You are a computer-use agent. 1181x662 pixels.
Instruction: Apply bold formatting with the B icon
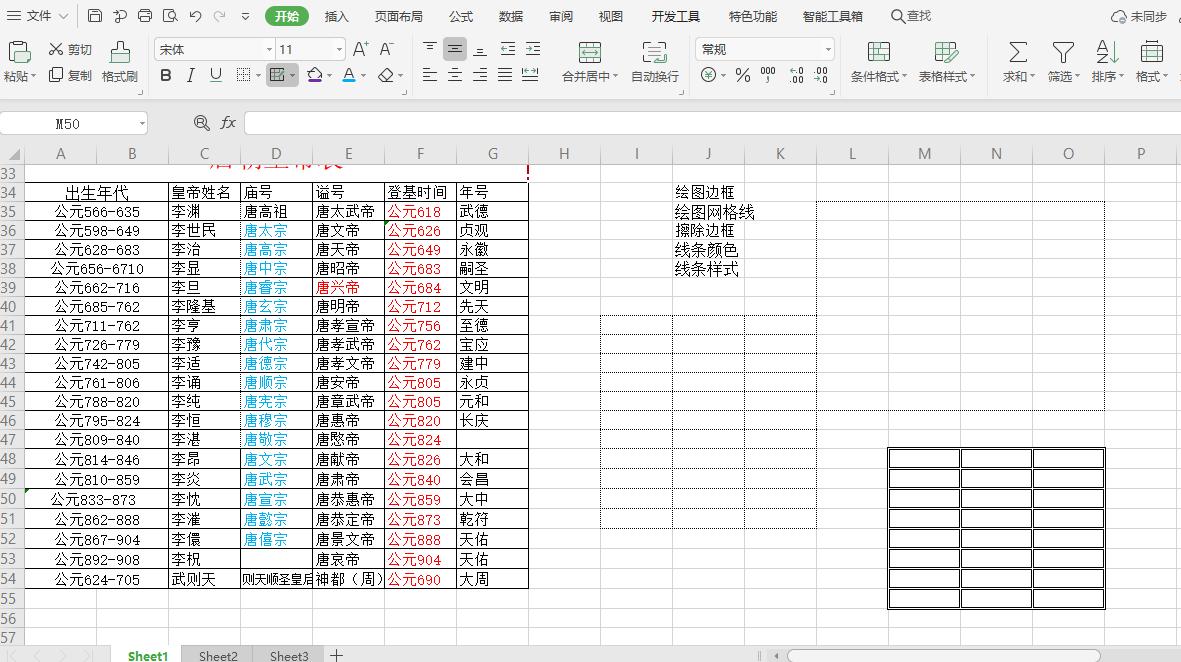(x=165, y=75)
